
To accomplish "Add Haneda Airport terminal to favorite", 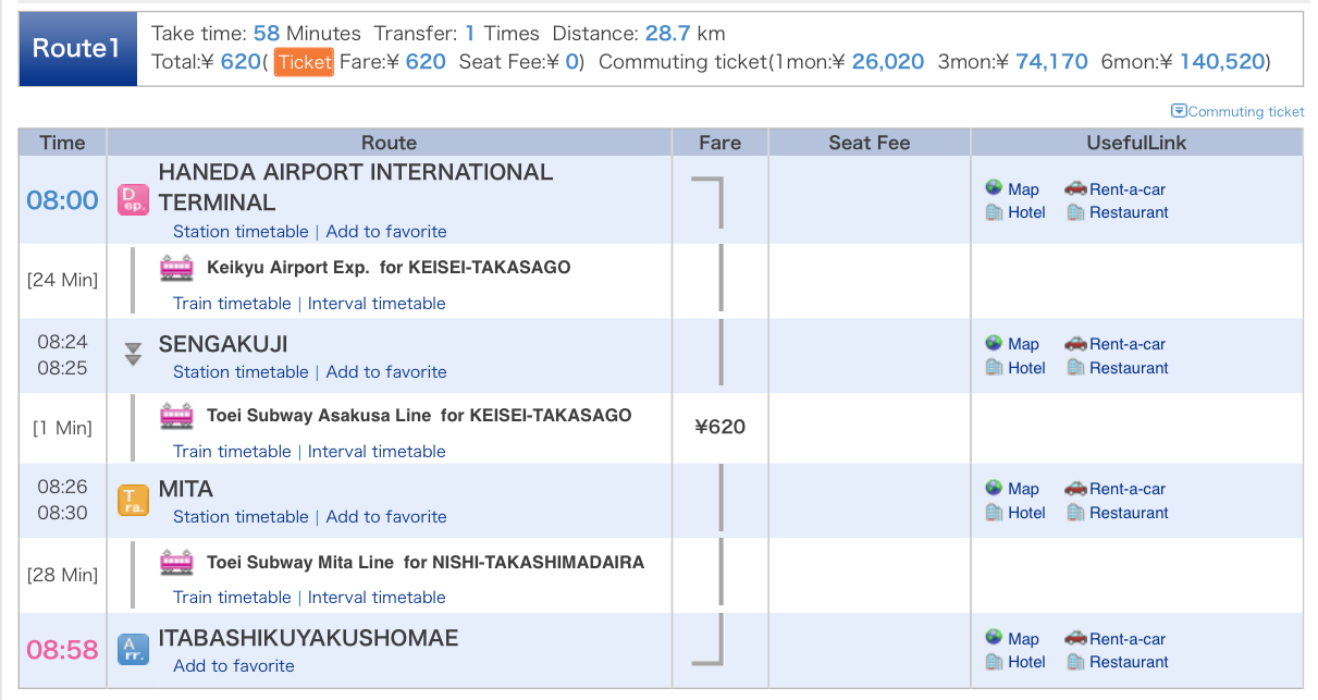I will [386, 231].
